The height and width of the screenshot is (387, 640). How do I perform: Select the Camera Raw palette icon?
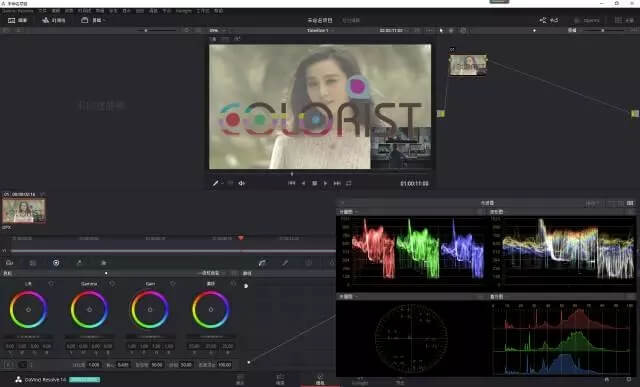point(9,263)
